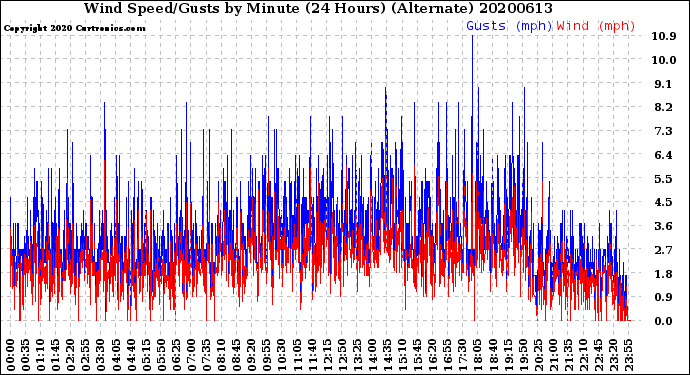Click the 23:55 time label on x-axis
The image size is (690, 375).
628,355
